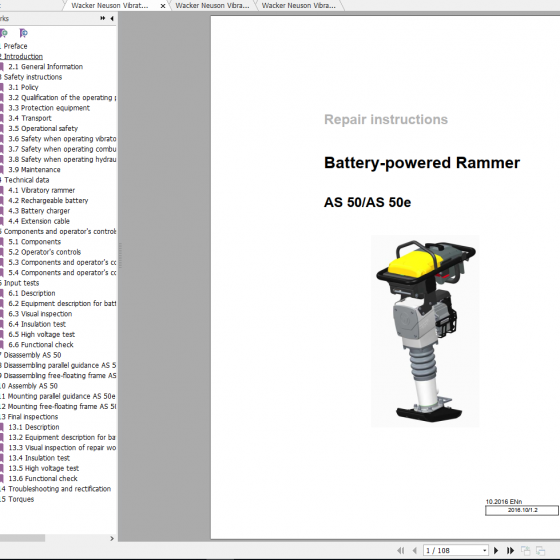
Task: Open bookmark 3.1 Policy
Action: 23,87
